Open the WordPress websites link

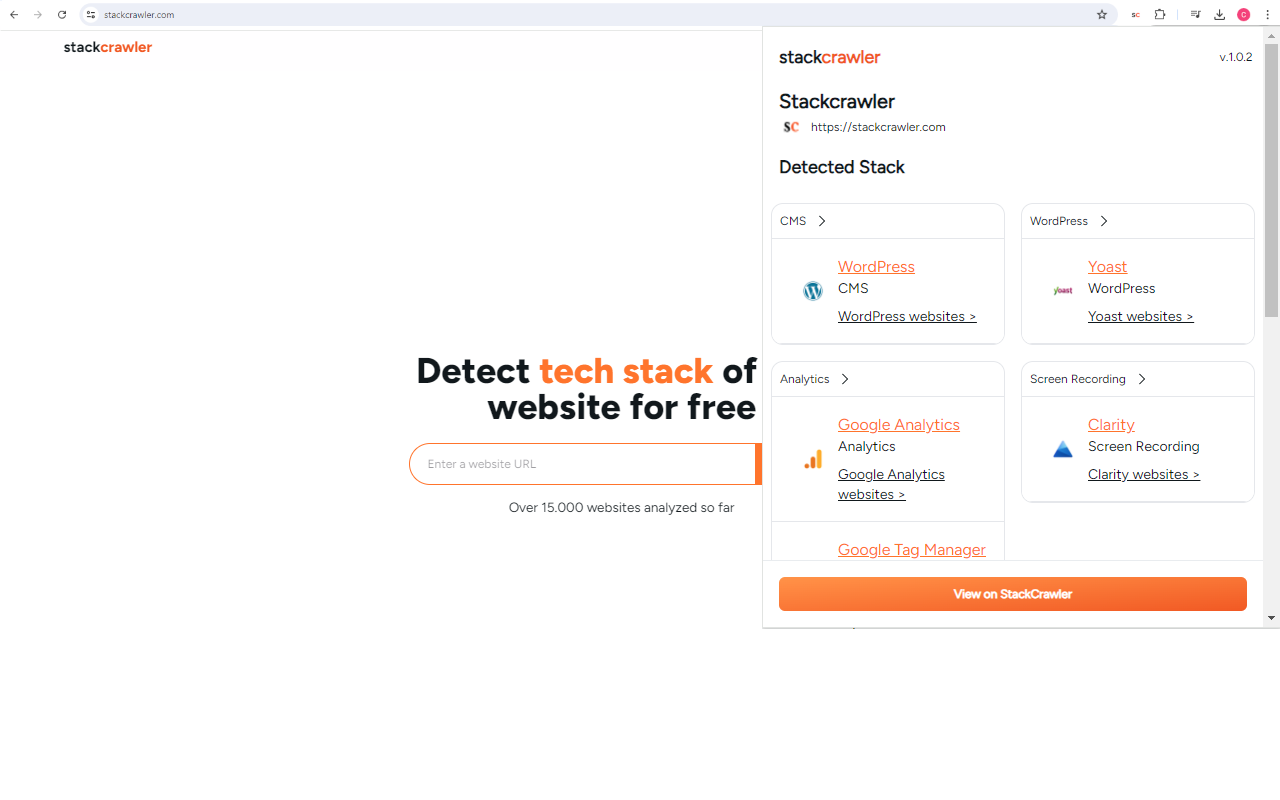[907, 316]
